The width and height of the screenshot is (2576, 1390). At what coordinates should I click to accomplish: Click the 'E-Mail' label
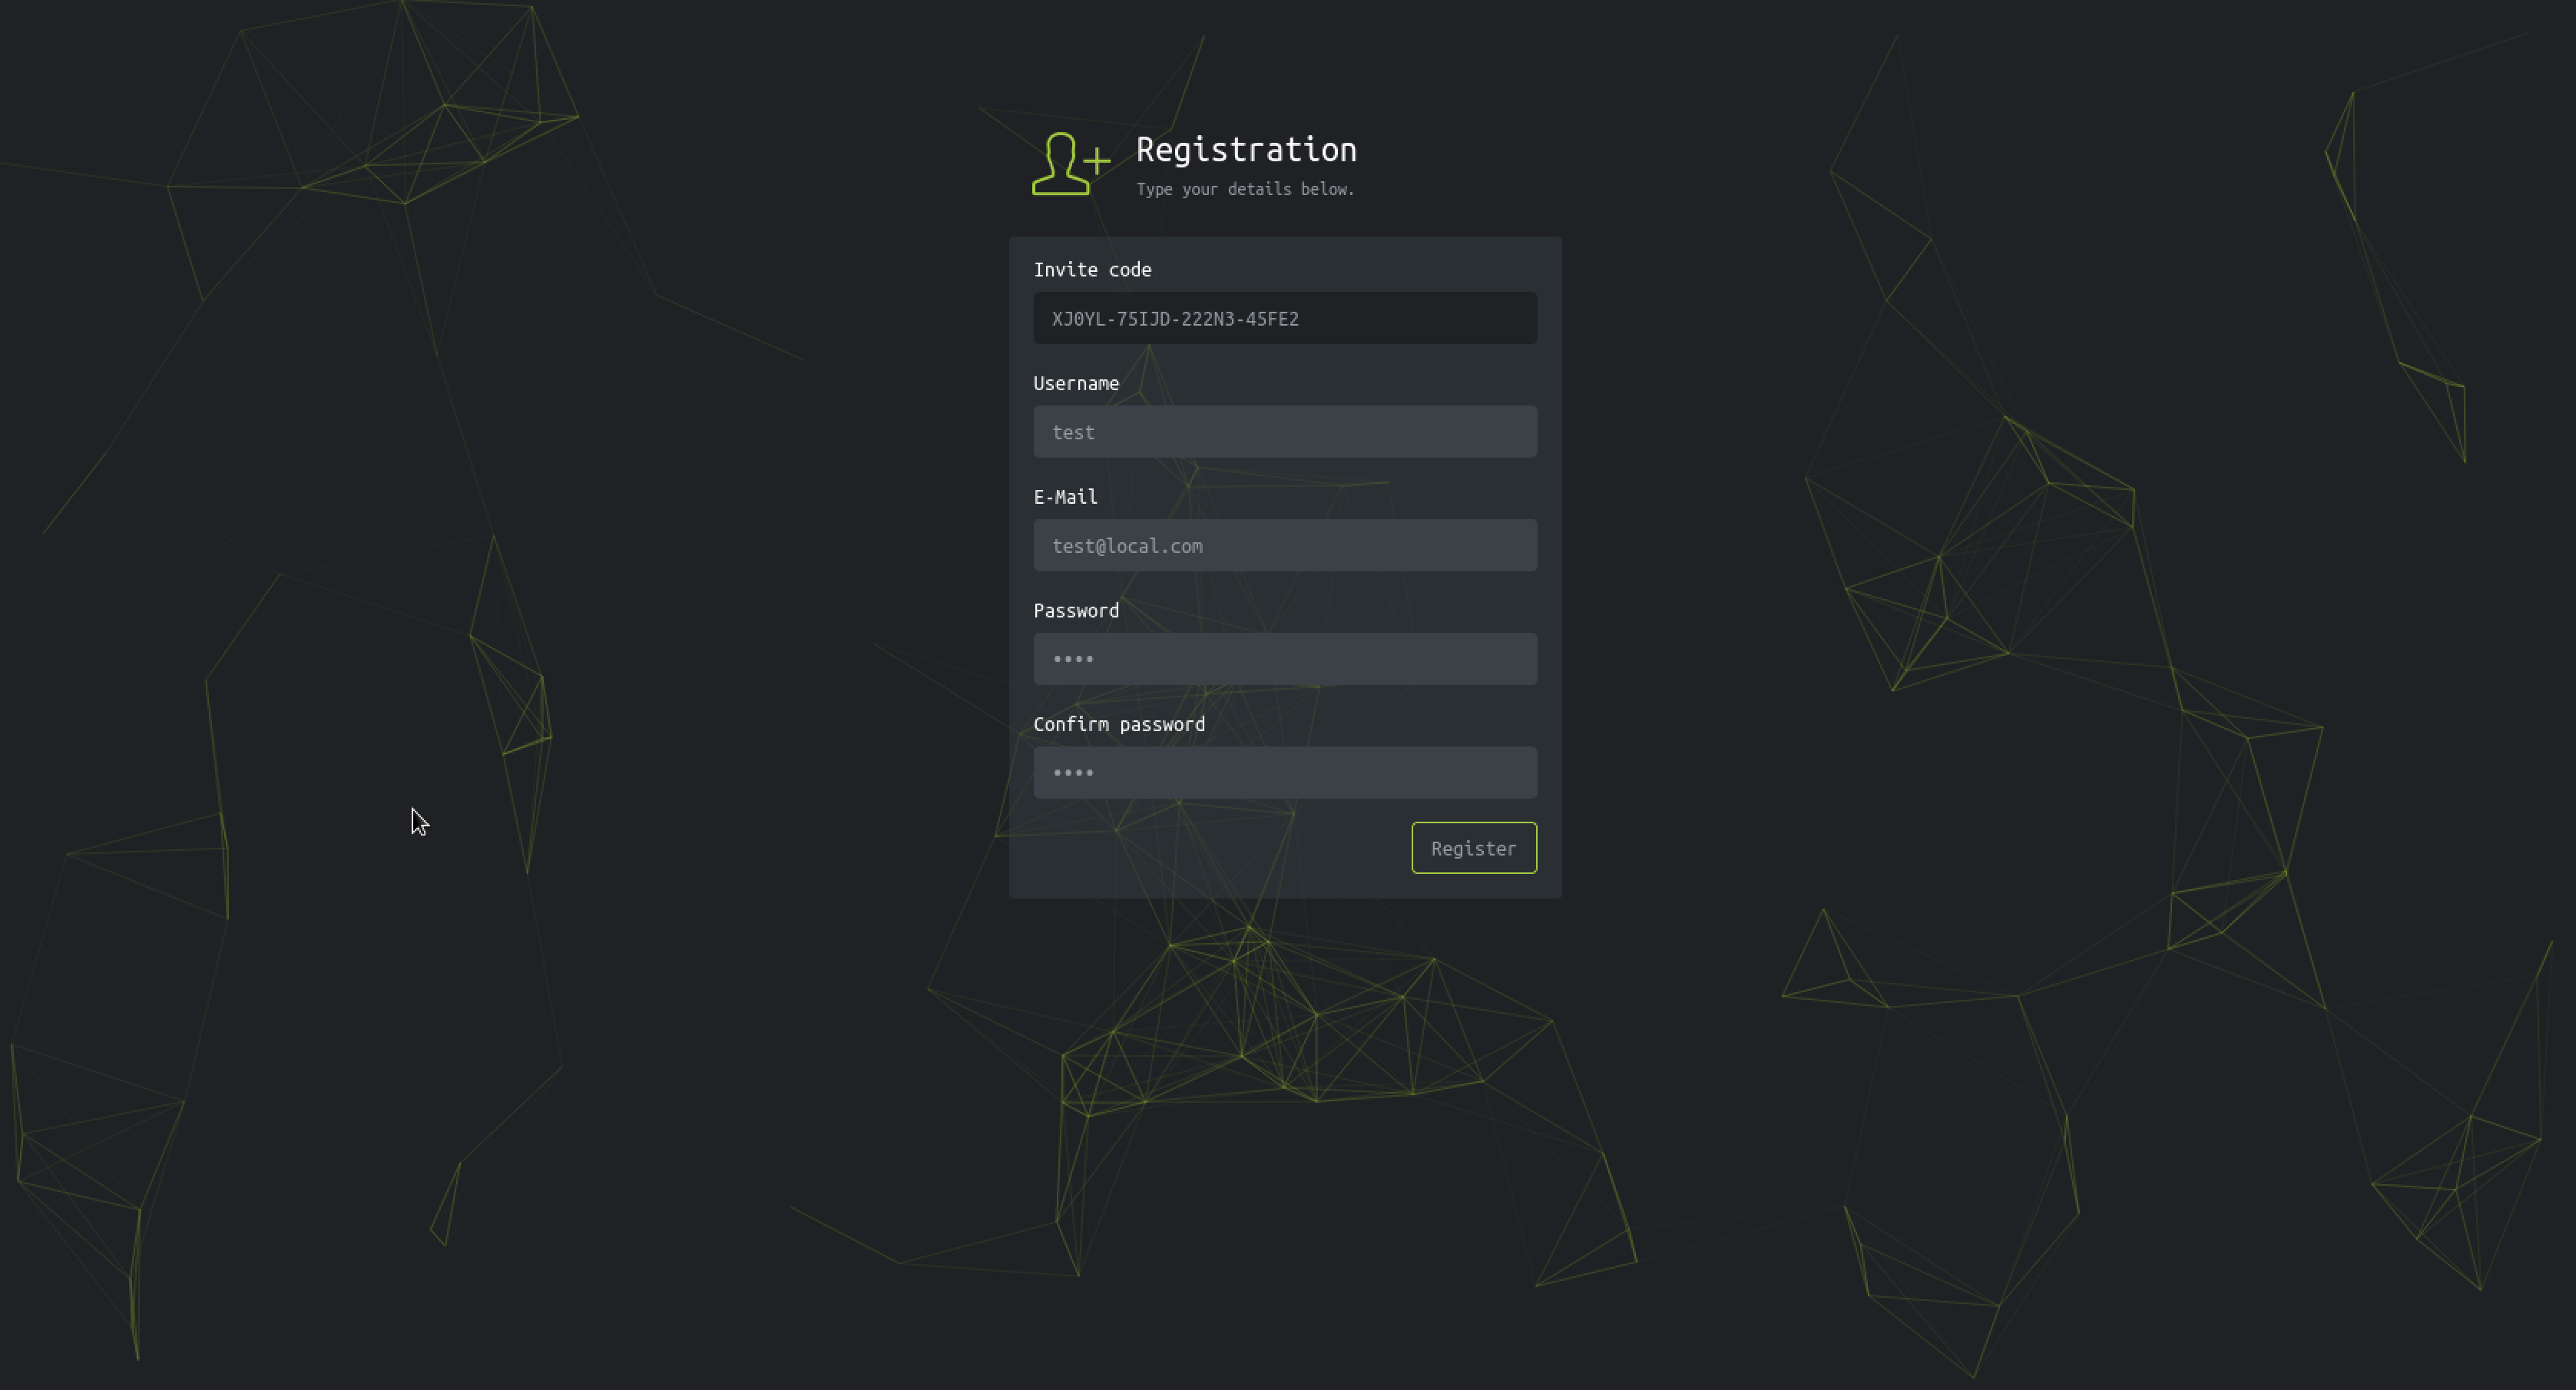(1065, 497)
